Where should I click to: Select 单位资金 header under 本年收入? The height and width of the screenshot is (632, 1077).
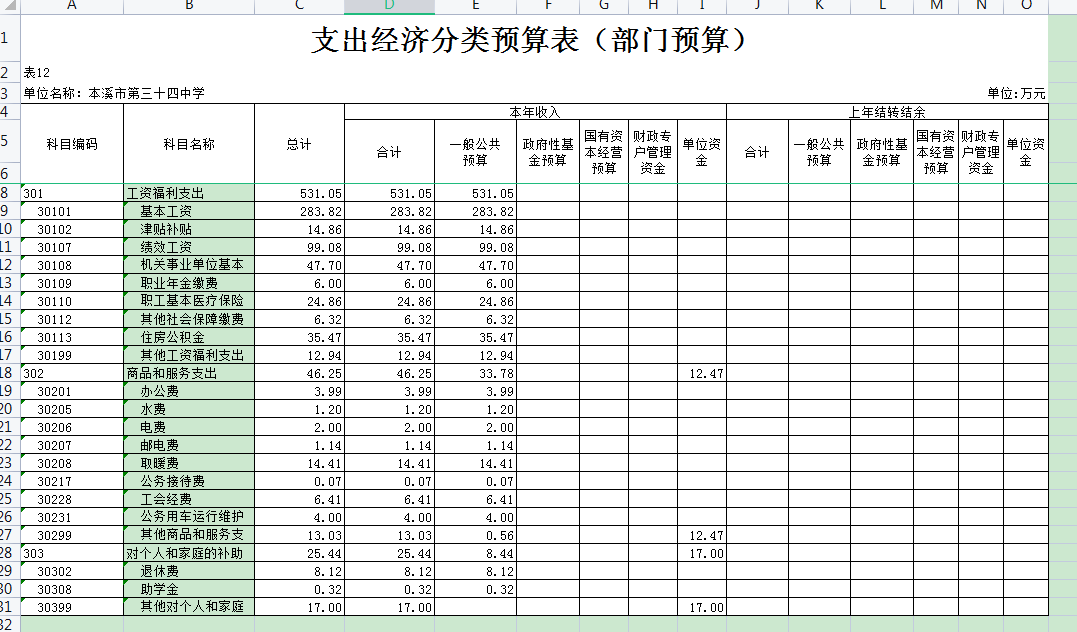(702, 152)
